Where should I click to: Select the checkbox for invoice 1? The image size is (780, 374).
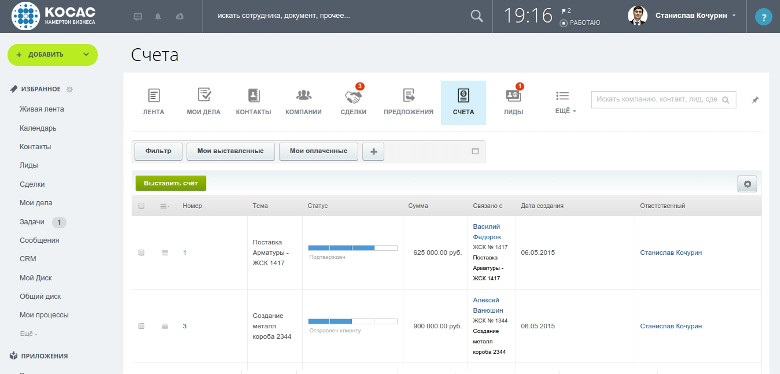141,253
